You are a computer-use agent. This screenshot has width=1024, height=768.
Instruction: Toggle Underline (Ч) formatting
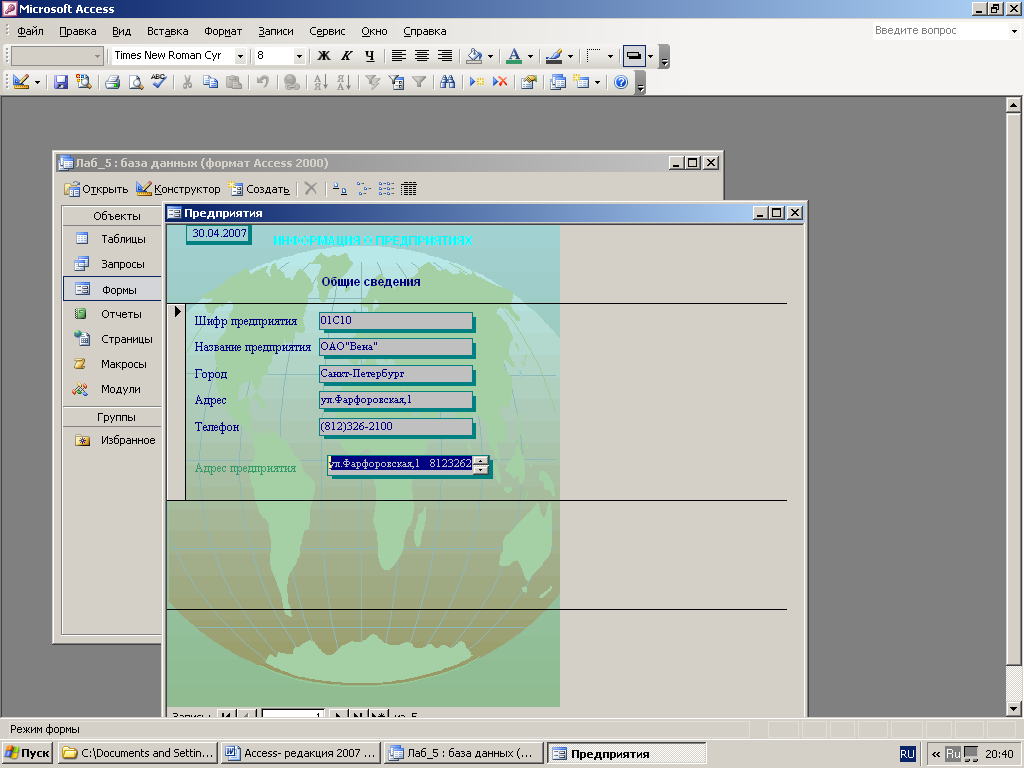pyautogui.click(x=370, y=56)
